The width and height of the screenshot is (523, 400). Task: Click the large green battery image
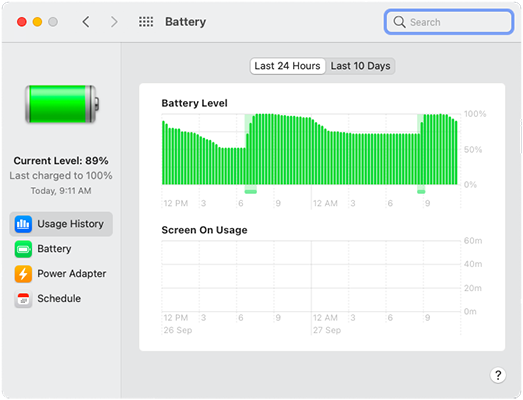(62, 104)
